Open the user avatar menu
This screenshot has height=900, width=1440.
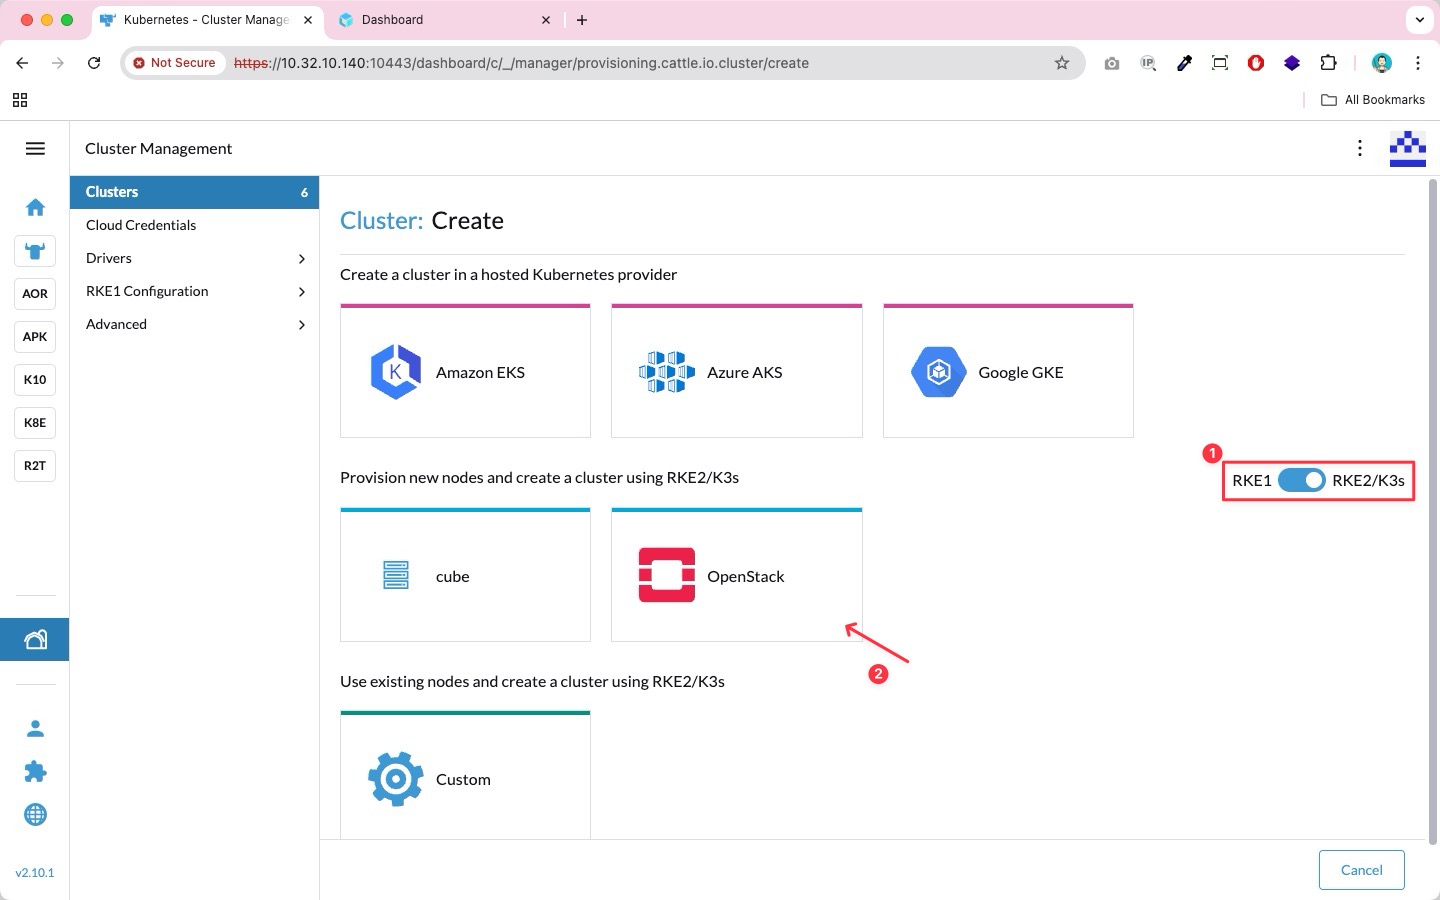tap(1407, 148)
